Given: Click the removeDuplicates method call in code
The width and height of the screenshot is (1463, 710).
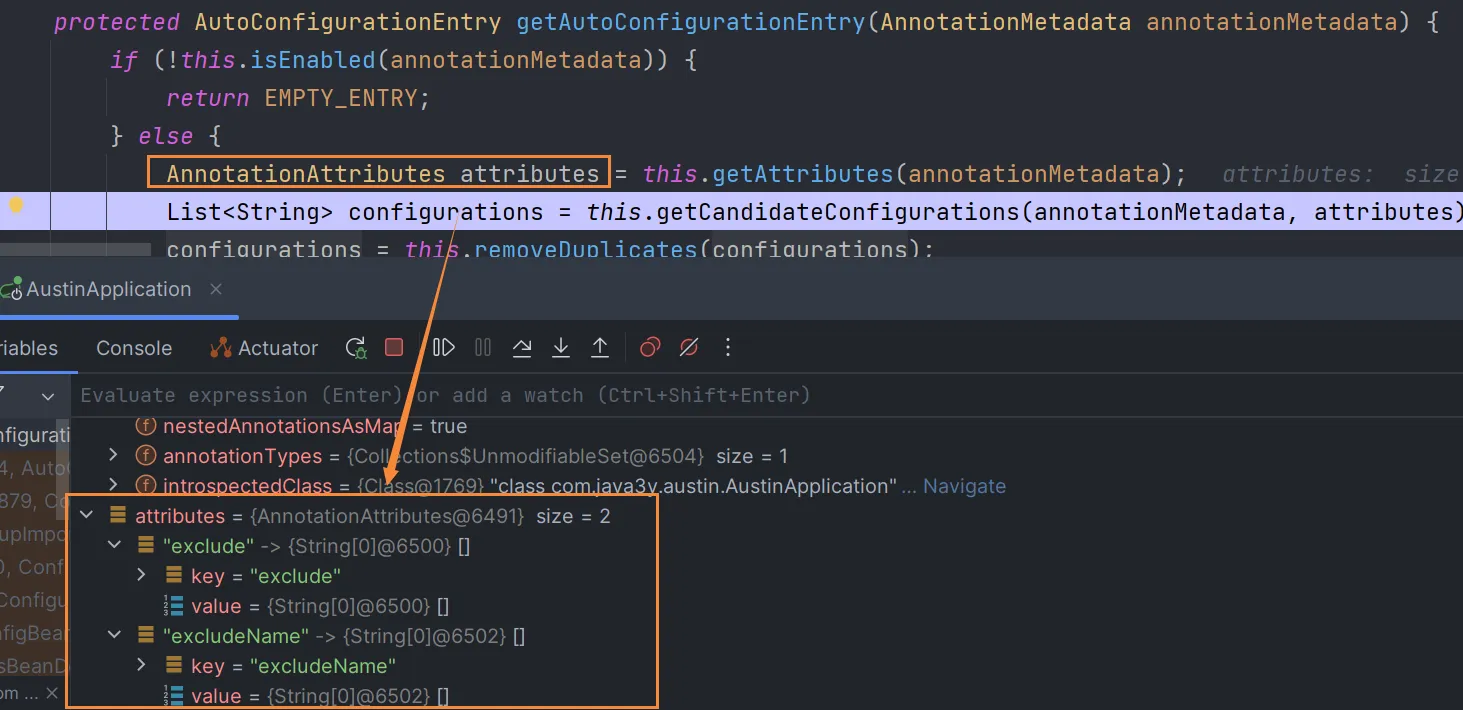Looking at the screenshot, I should (584, 249).
